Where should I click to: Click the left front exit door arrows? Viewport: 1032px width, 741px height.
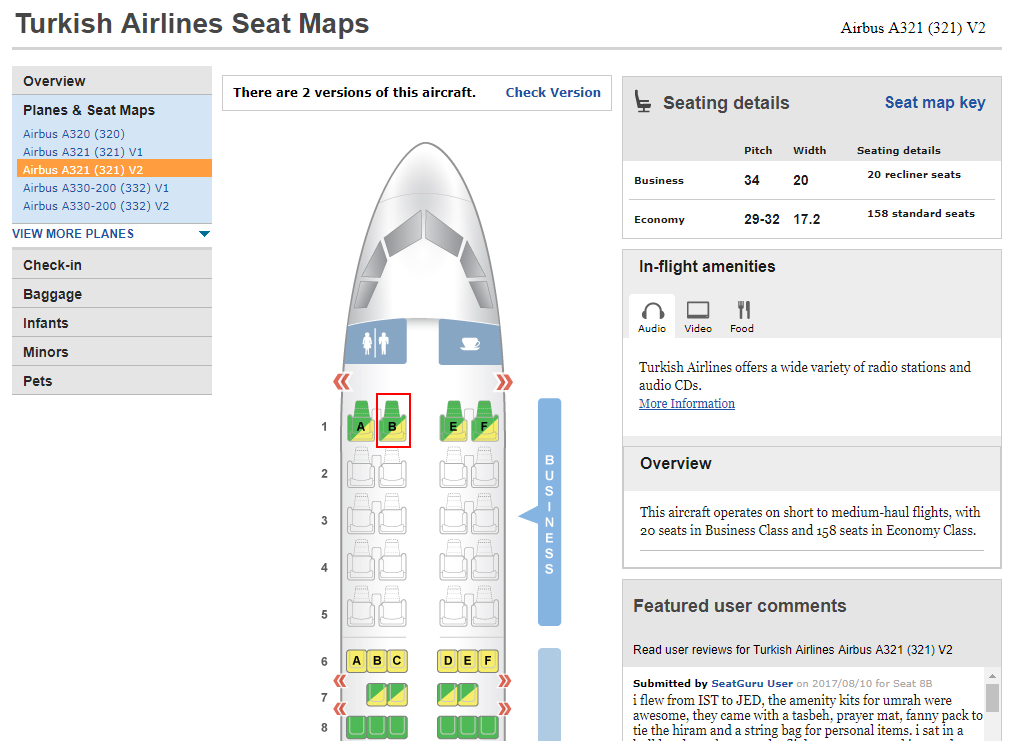[342, 382]
